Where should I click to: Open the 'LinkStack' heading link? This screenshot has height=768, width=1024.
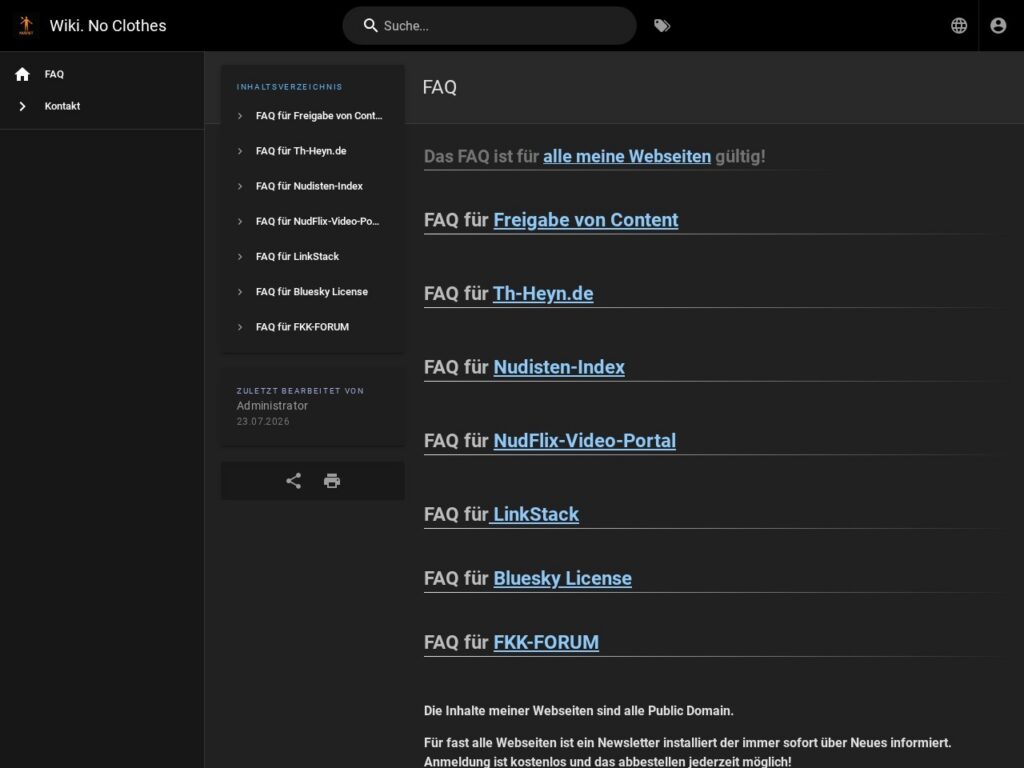click(536, 515)
